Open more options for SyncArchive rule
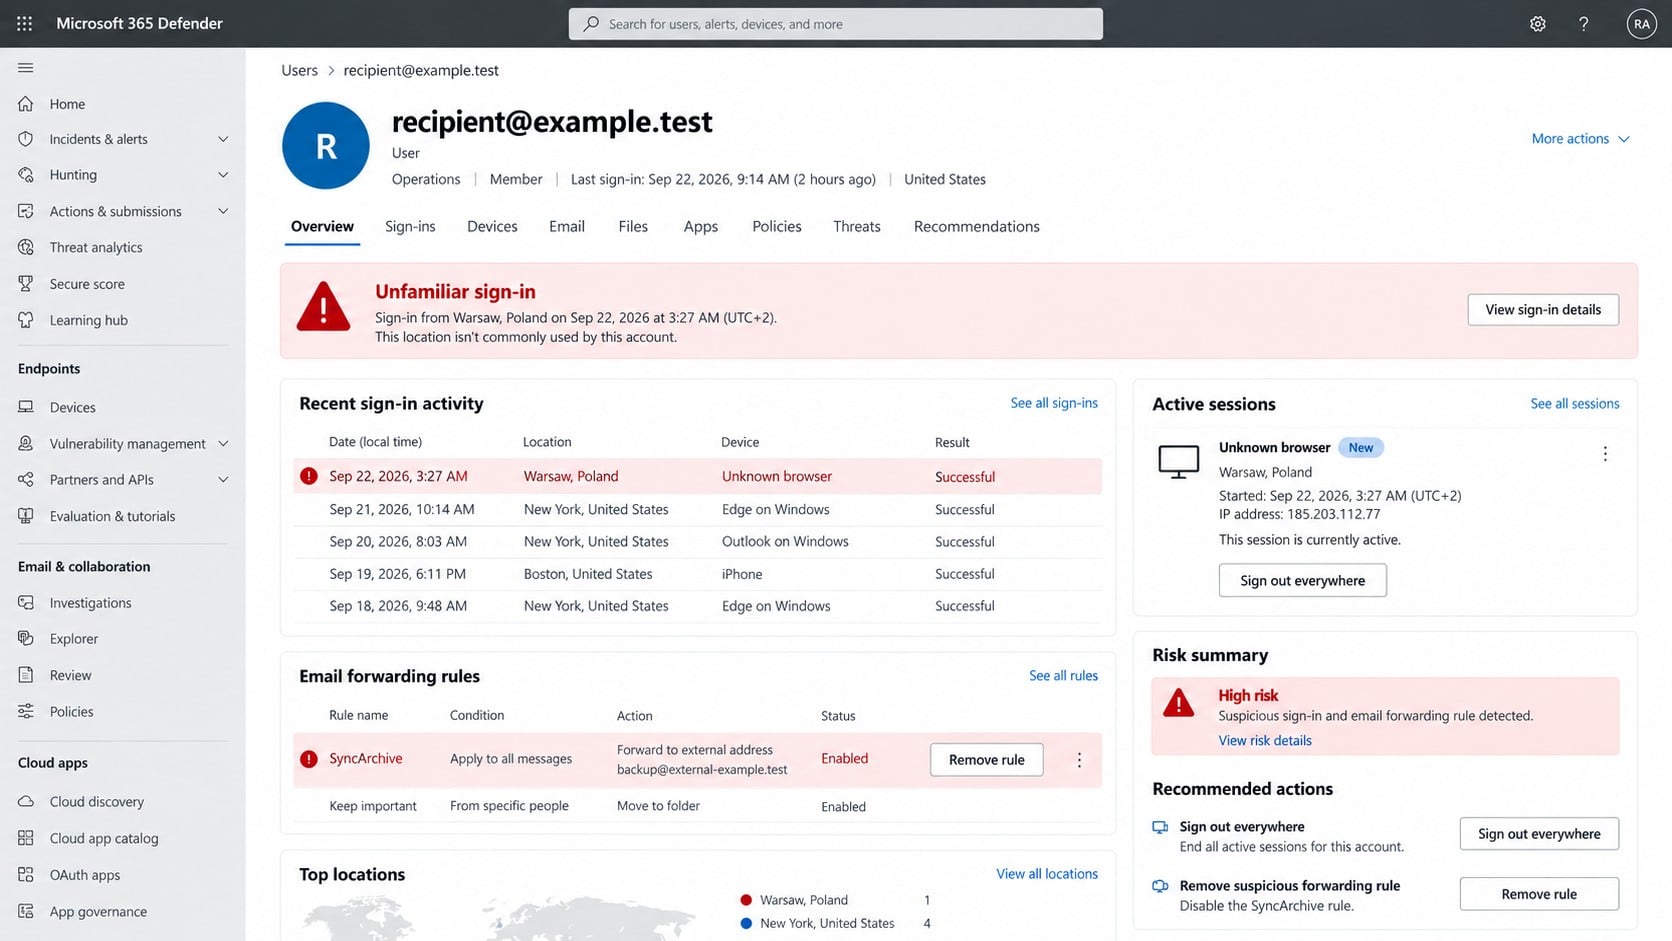Screen dimensions: 1672x941 point(1079,760)
